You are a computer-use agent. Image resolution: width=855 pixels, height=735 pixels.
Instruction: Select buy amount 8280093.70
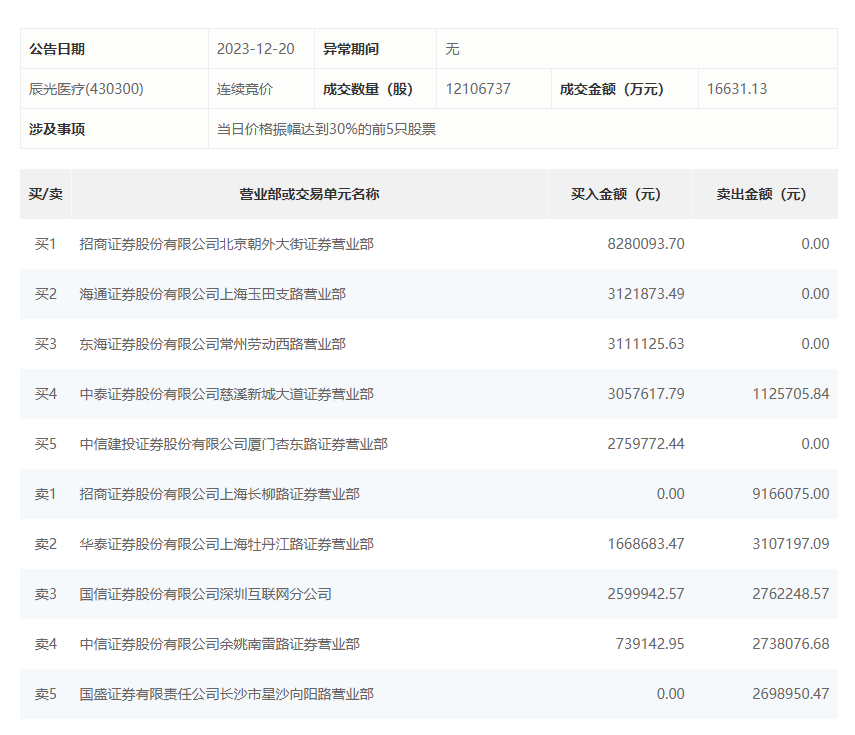click(646, 244)
